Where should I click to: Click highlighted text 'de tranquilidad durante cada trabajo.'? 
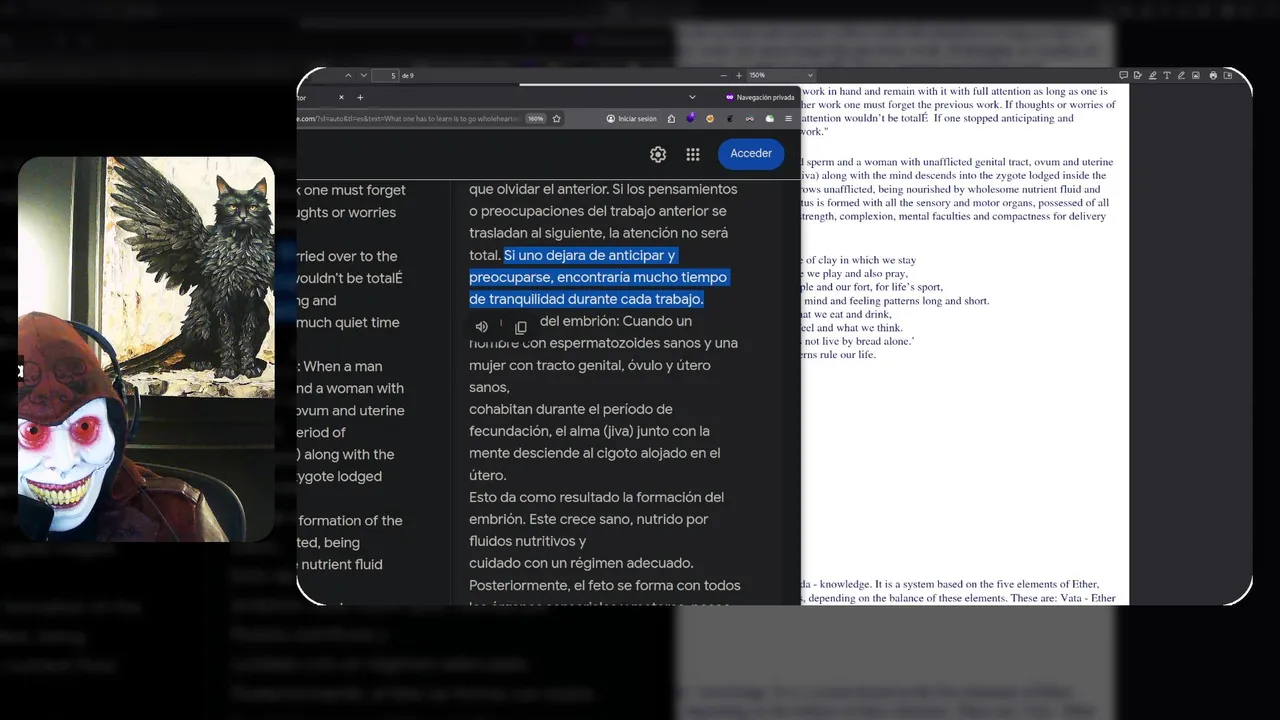point(587,299)
